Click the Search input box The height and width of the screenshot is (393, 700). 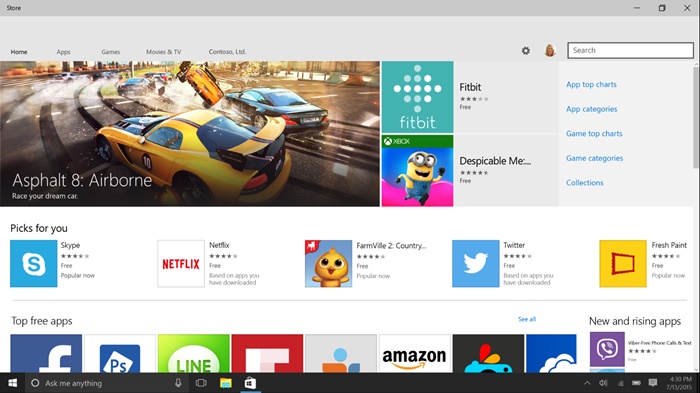coord(630,50)
